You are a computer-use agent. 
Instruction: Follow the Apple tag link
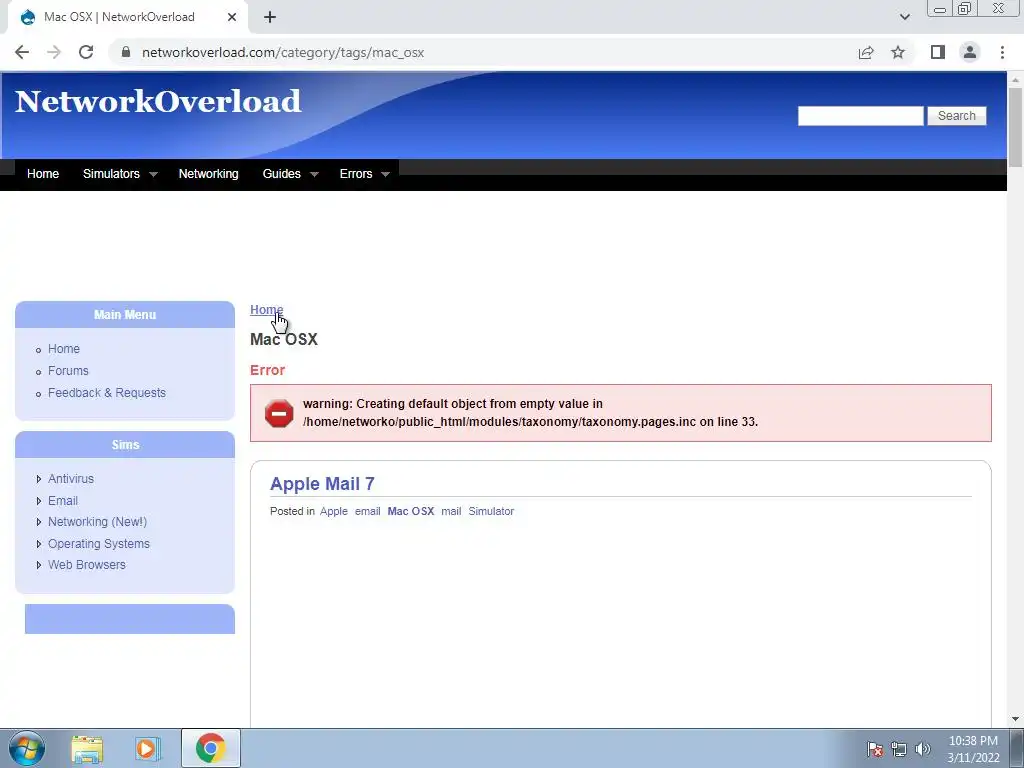click(x=334, y=511)
